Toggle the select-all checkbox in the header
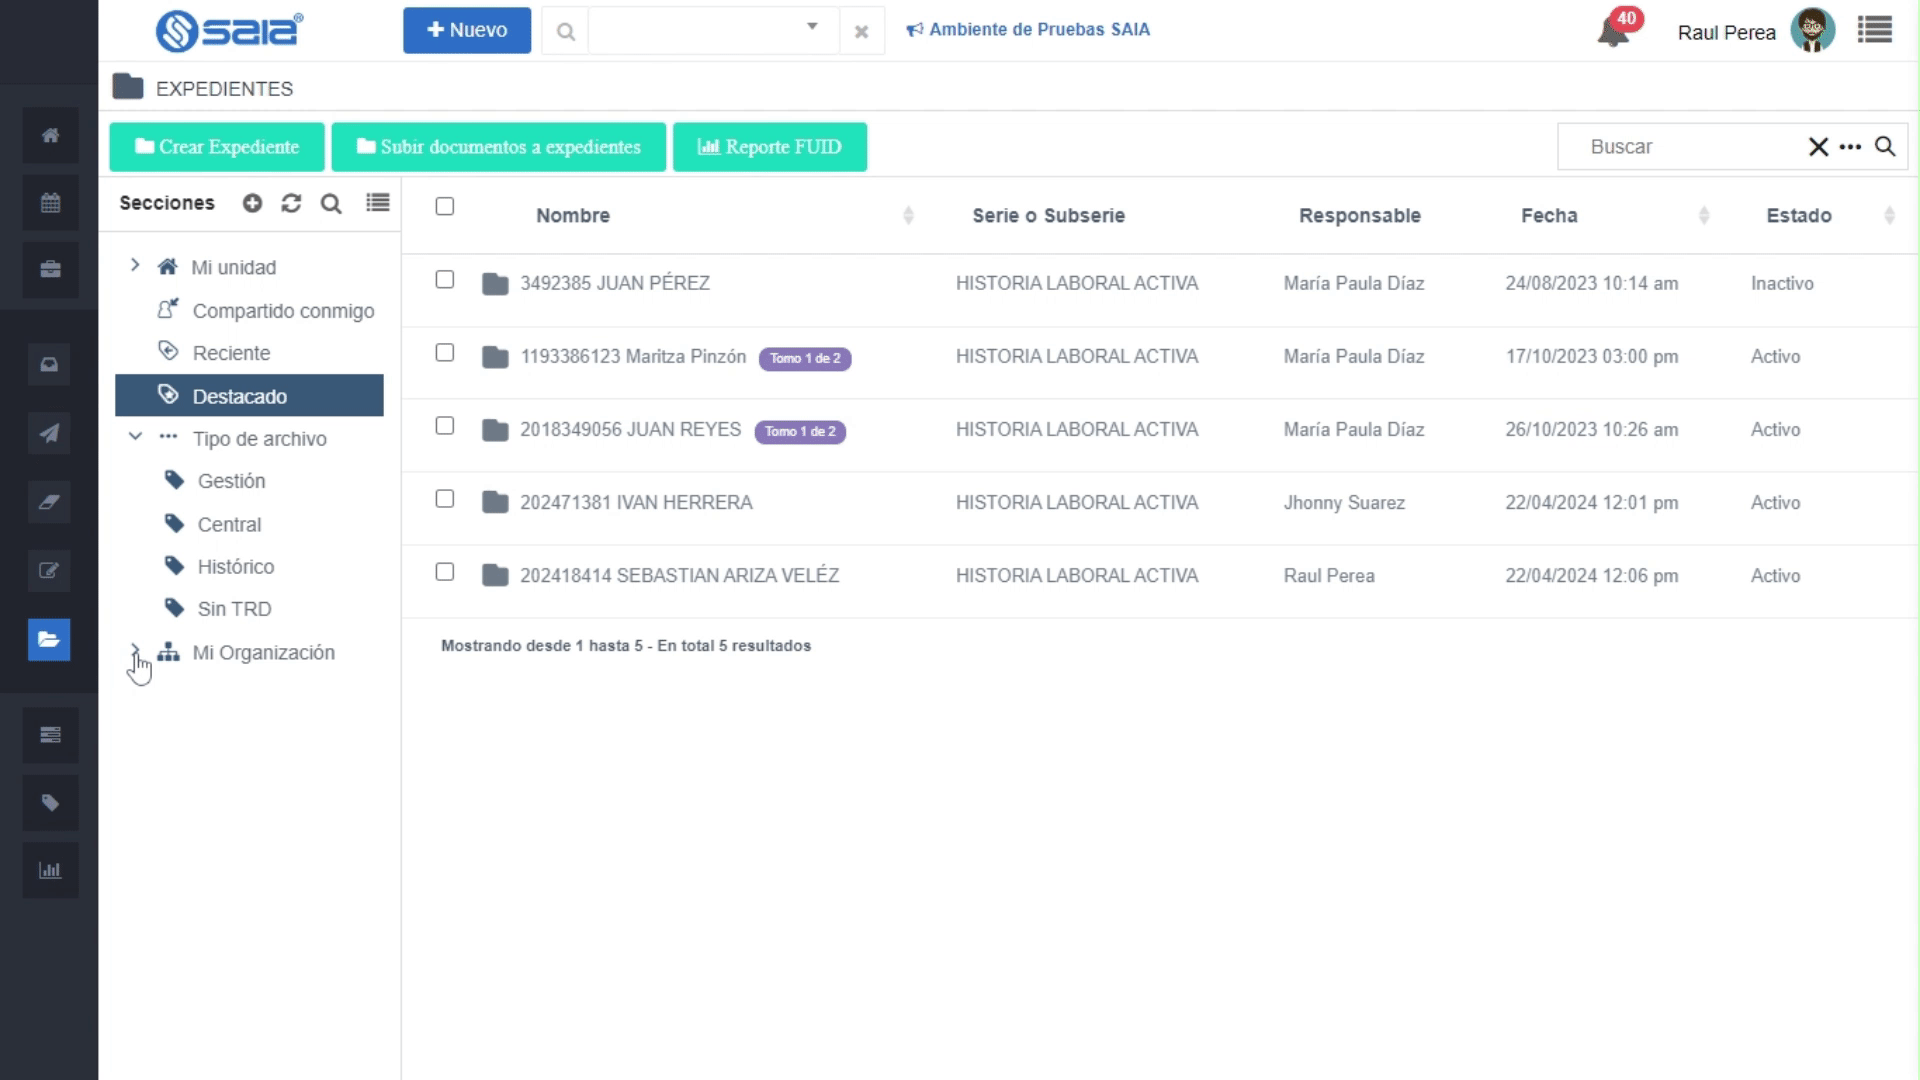Viewport: 1920px width, 1080px height. (445, 206)
